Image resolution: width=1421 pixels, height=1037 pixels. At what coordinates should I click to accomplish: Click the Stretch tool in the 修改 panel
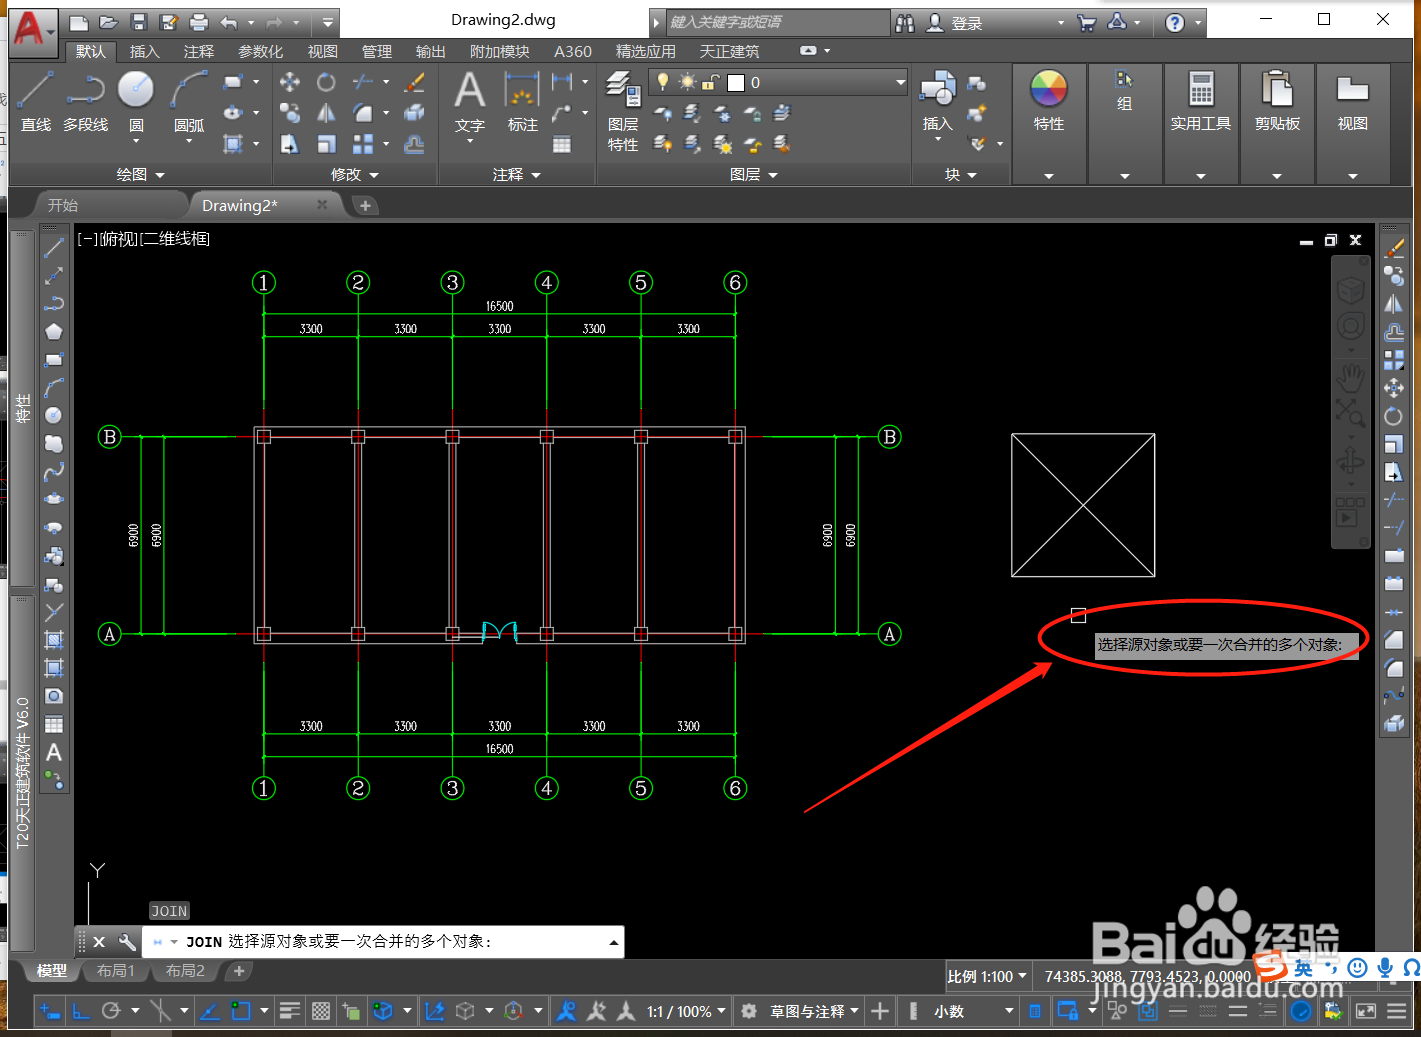(x=290, y=144)
